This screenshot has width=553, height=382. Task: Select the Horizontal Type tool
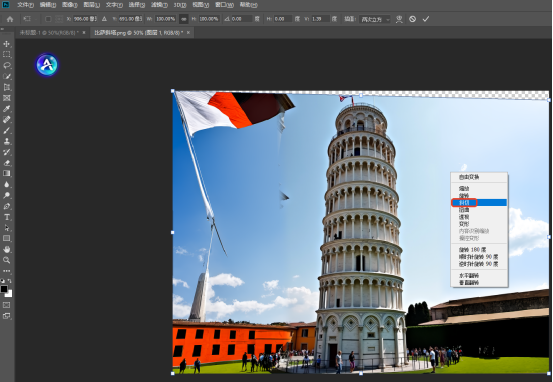6,217
